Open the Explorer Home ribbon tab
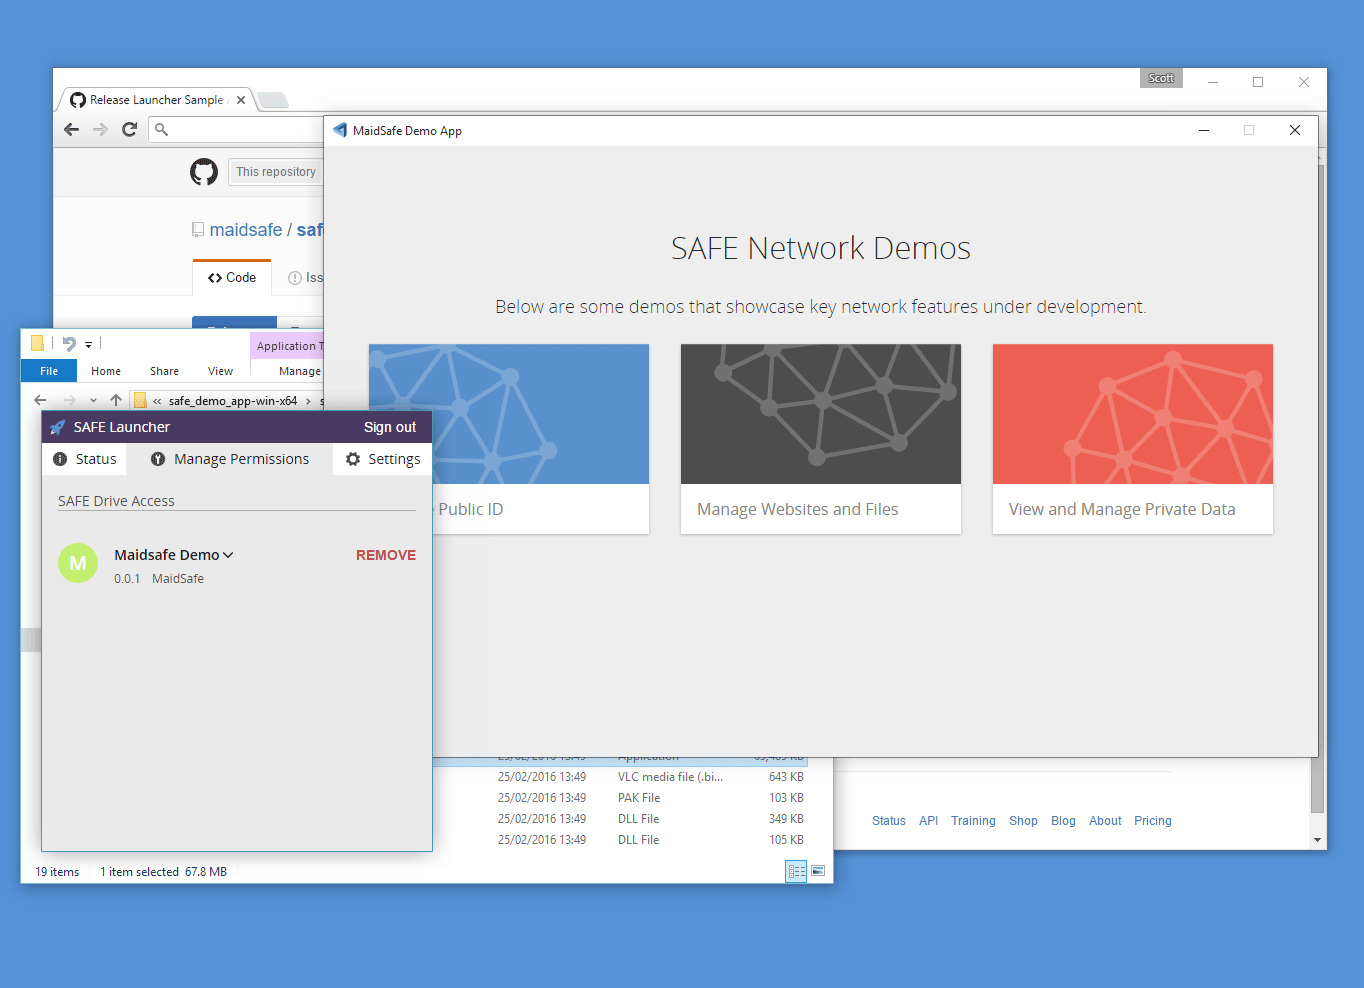The height and width of the screenshot is (988, 1364). point(106,371)
